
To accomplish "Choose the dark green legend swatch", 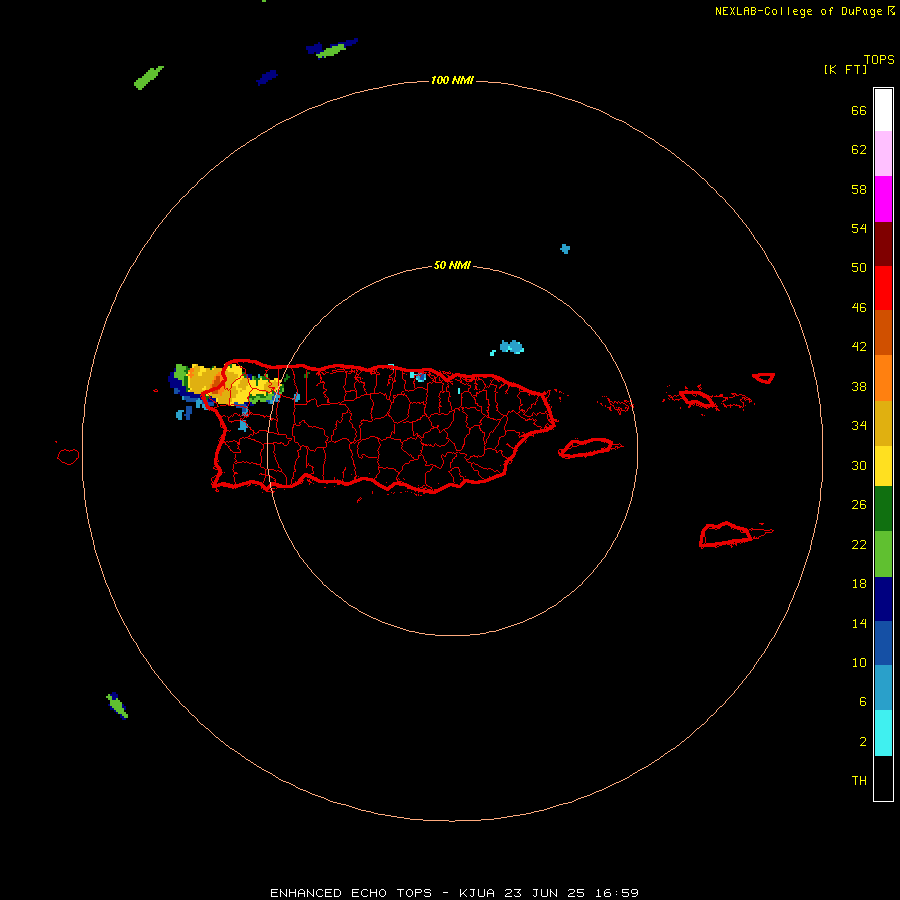I will (x=883, y=509).
